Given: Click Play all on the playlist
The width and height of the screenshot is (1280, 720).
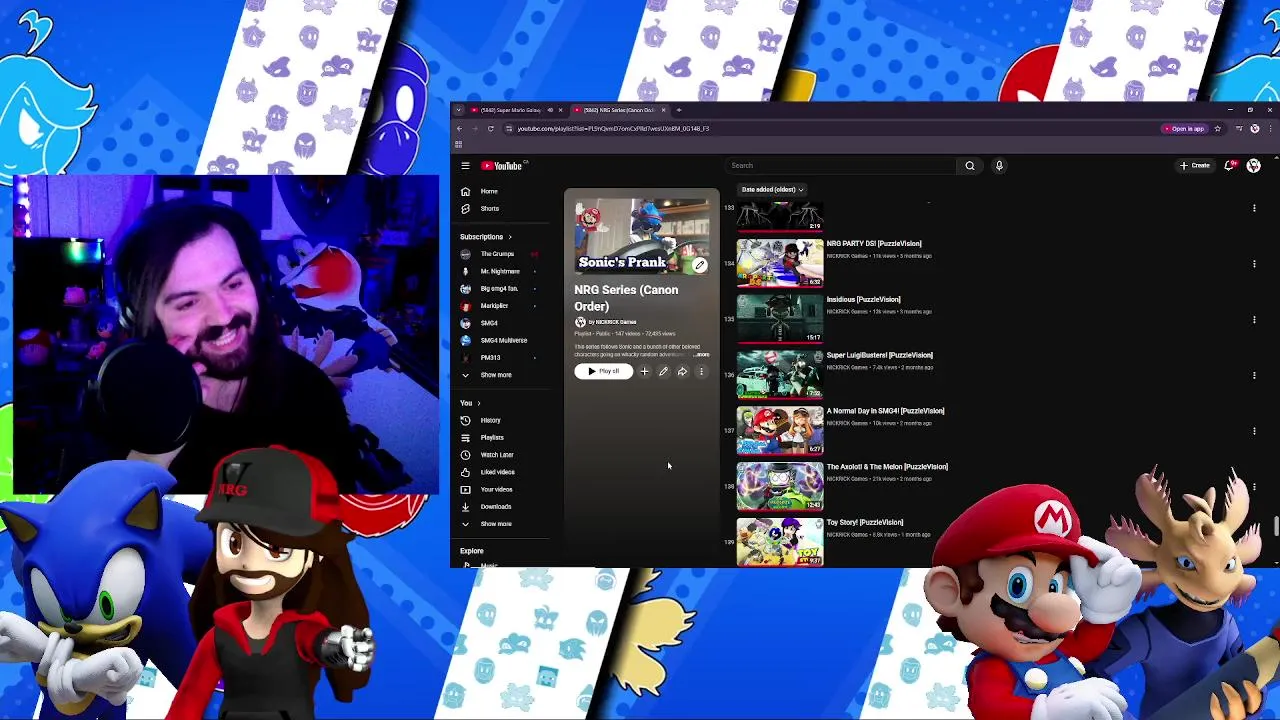Looking at the screenshot, I should (x=603, y=371).
